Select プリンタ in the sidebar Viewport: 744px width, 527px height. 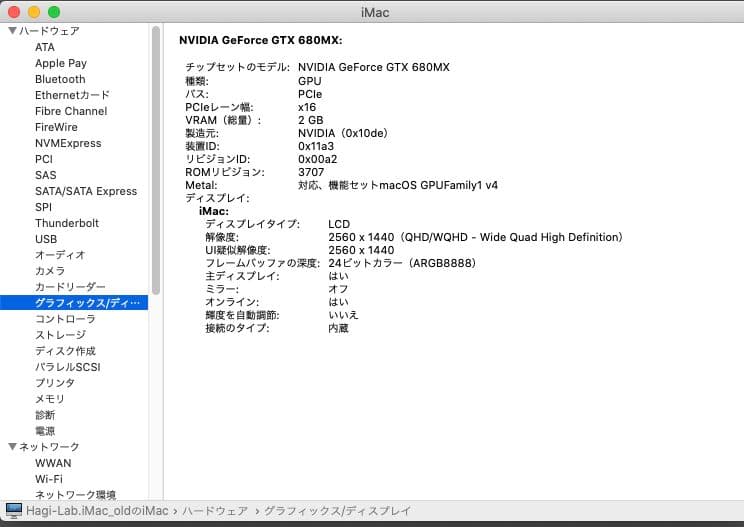click(55, 383)
